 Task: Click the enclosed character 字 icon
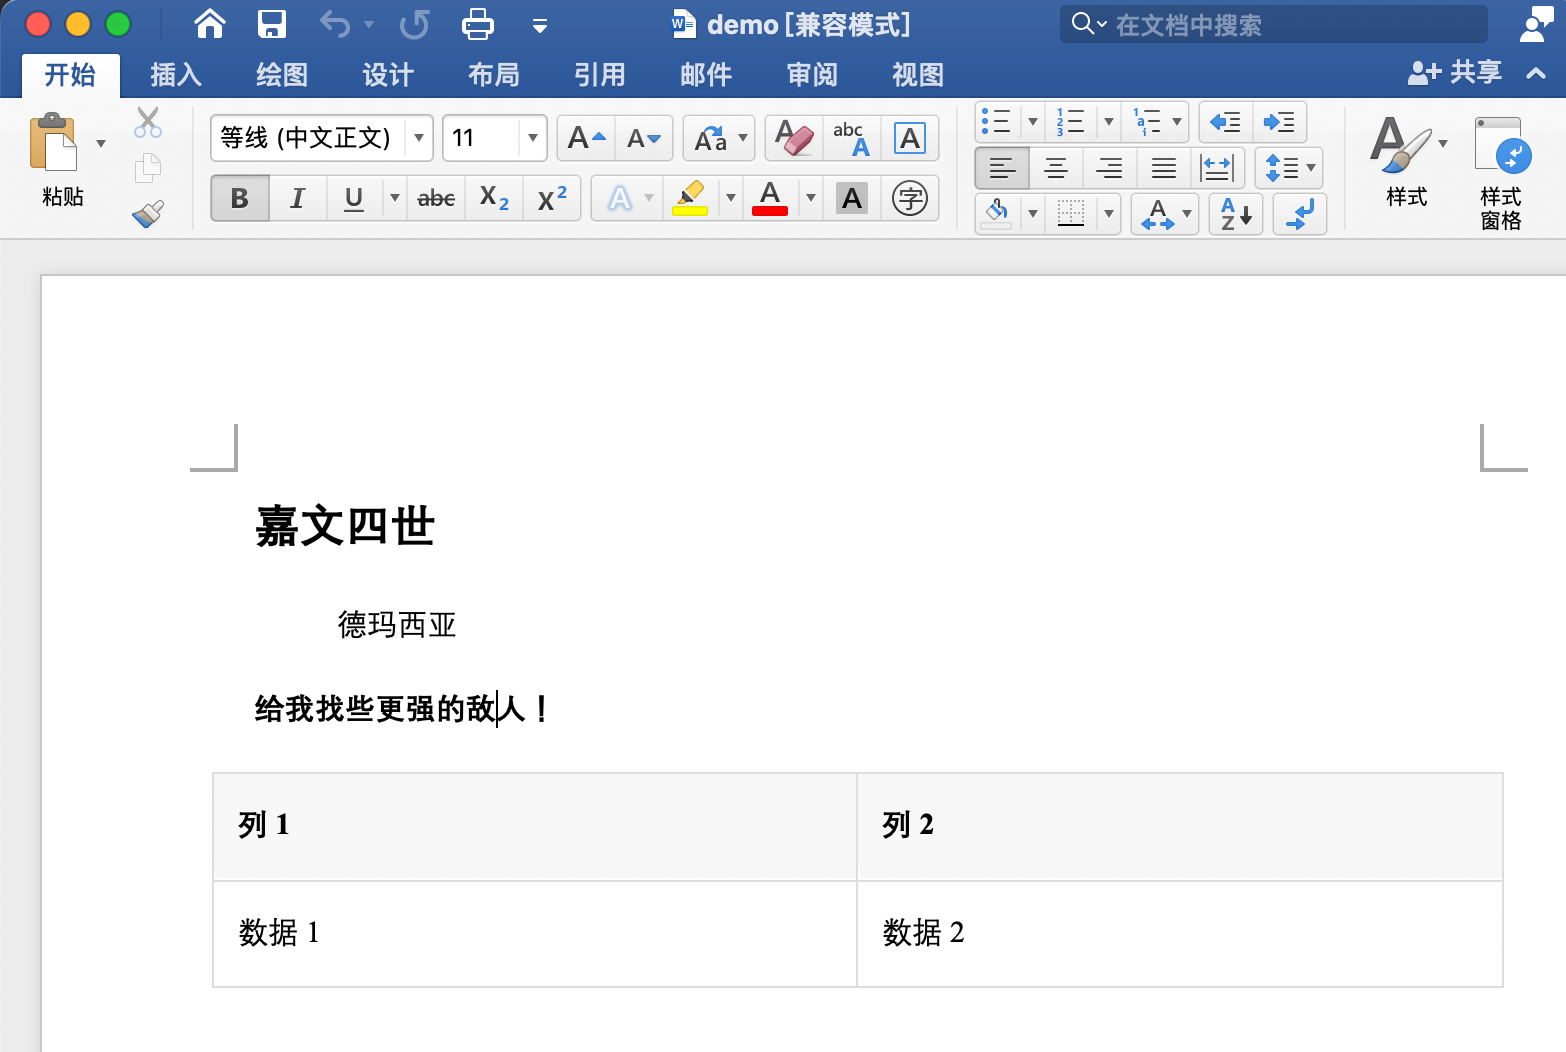coord(909,198)
